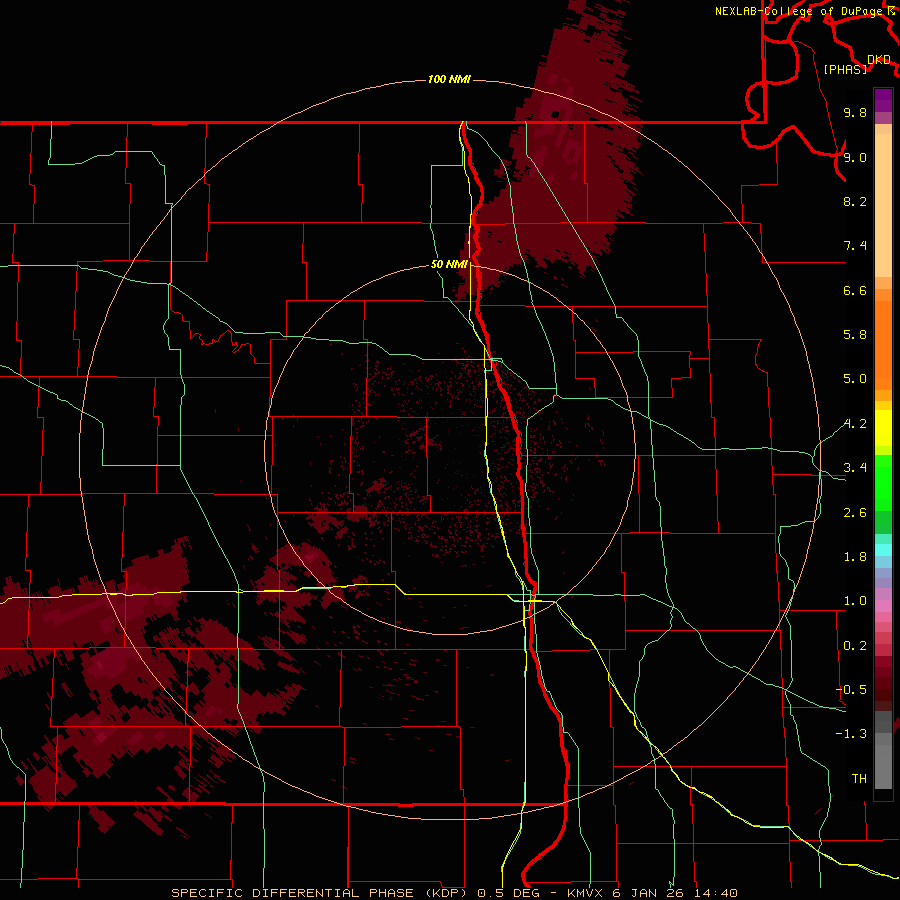Click the 8.2 value on the scale
The width and height of the screenshot is (900, 900).
(855, 201)
